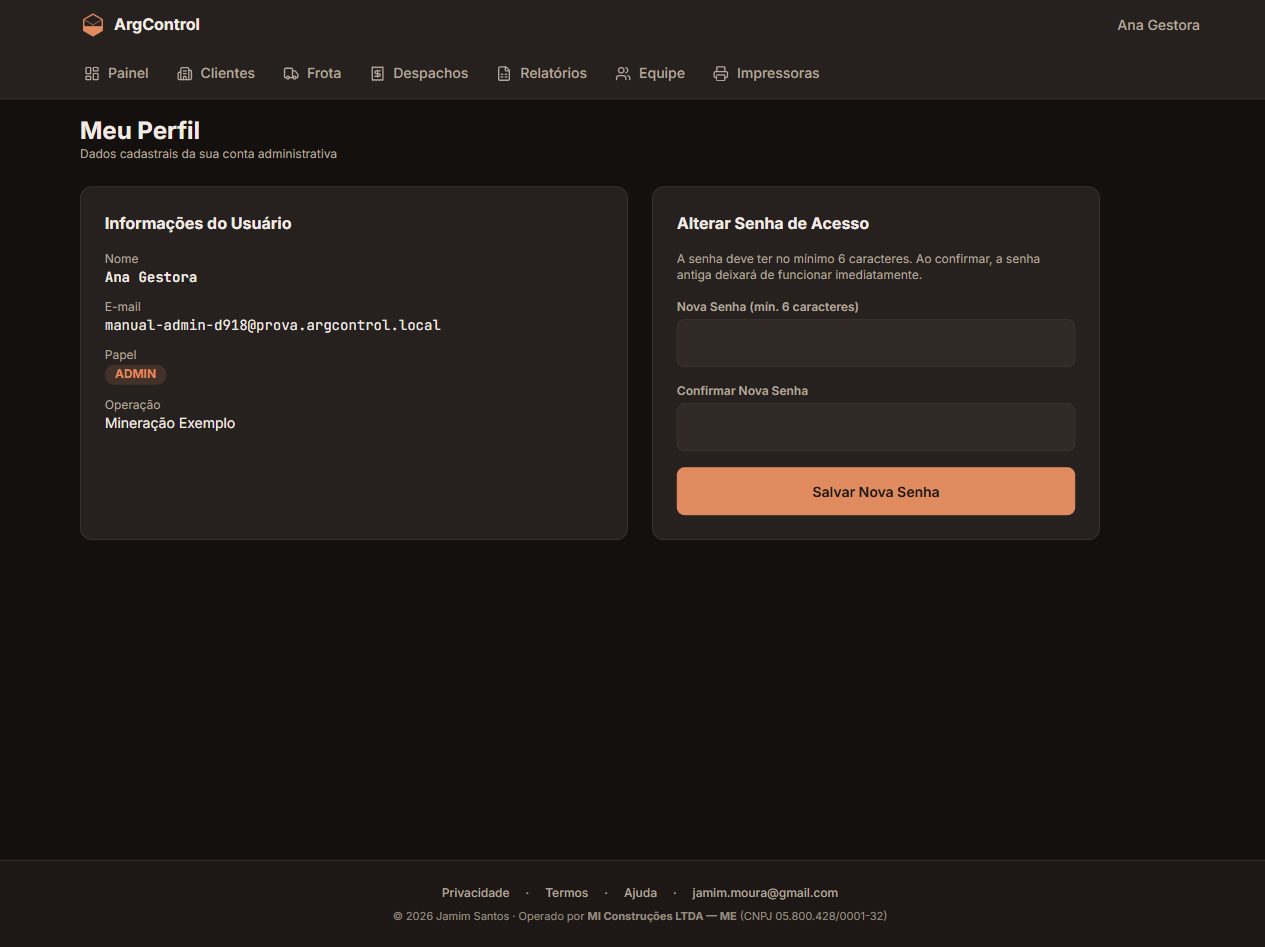
Task: Click the Relatórios document icon
Action: 504,74
